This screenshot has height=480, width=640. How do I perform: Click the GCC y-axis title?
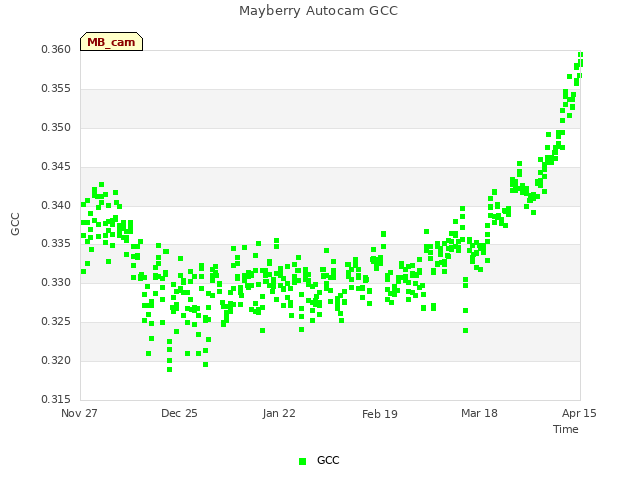tap(15, 224)
